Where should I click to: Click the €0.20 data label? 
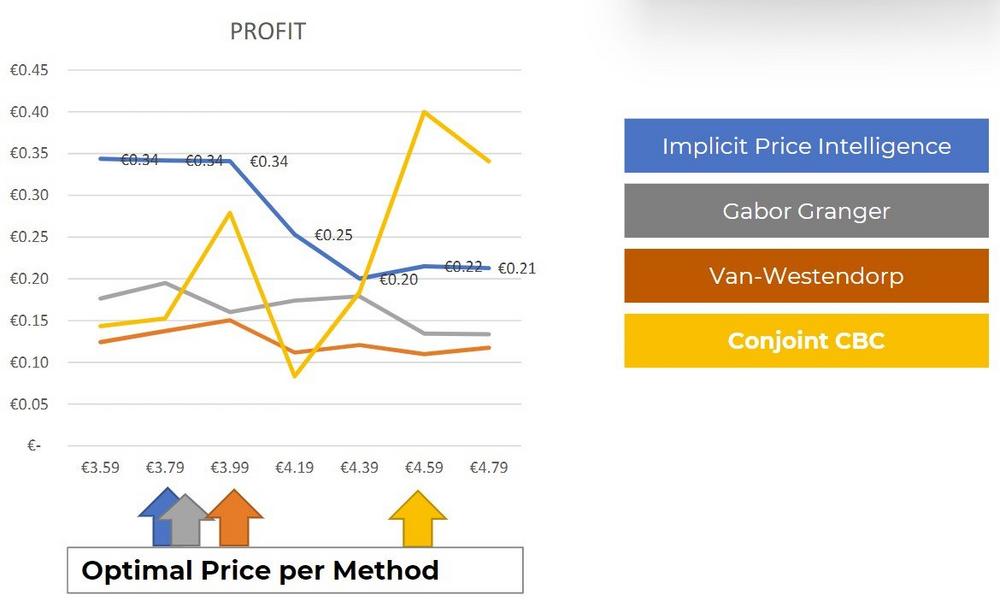pos(397,280)
